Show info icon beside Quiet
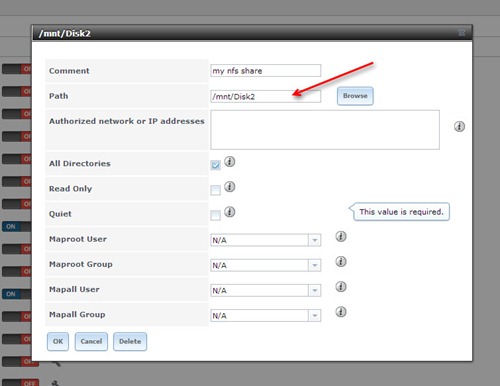Viewport: 500px width, 386px height. pos(229,212)
